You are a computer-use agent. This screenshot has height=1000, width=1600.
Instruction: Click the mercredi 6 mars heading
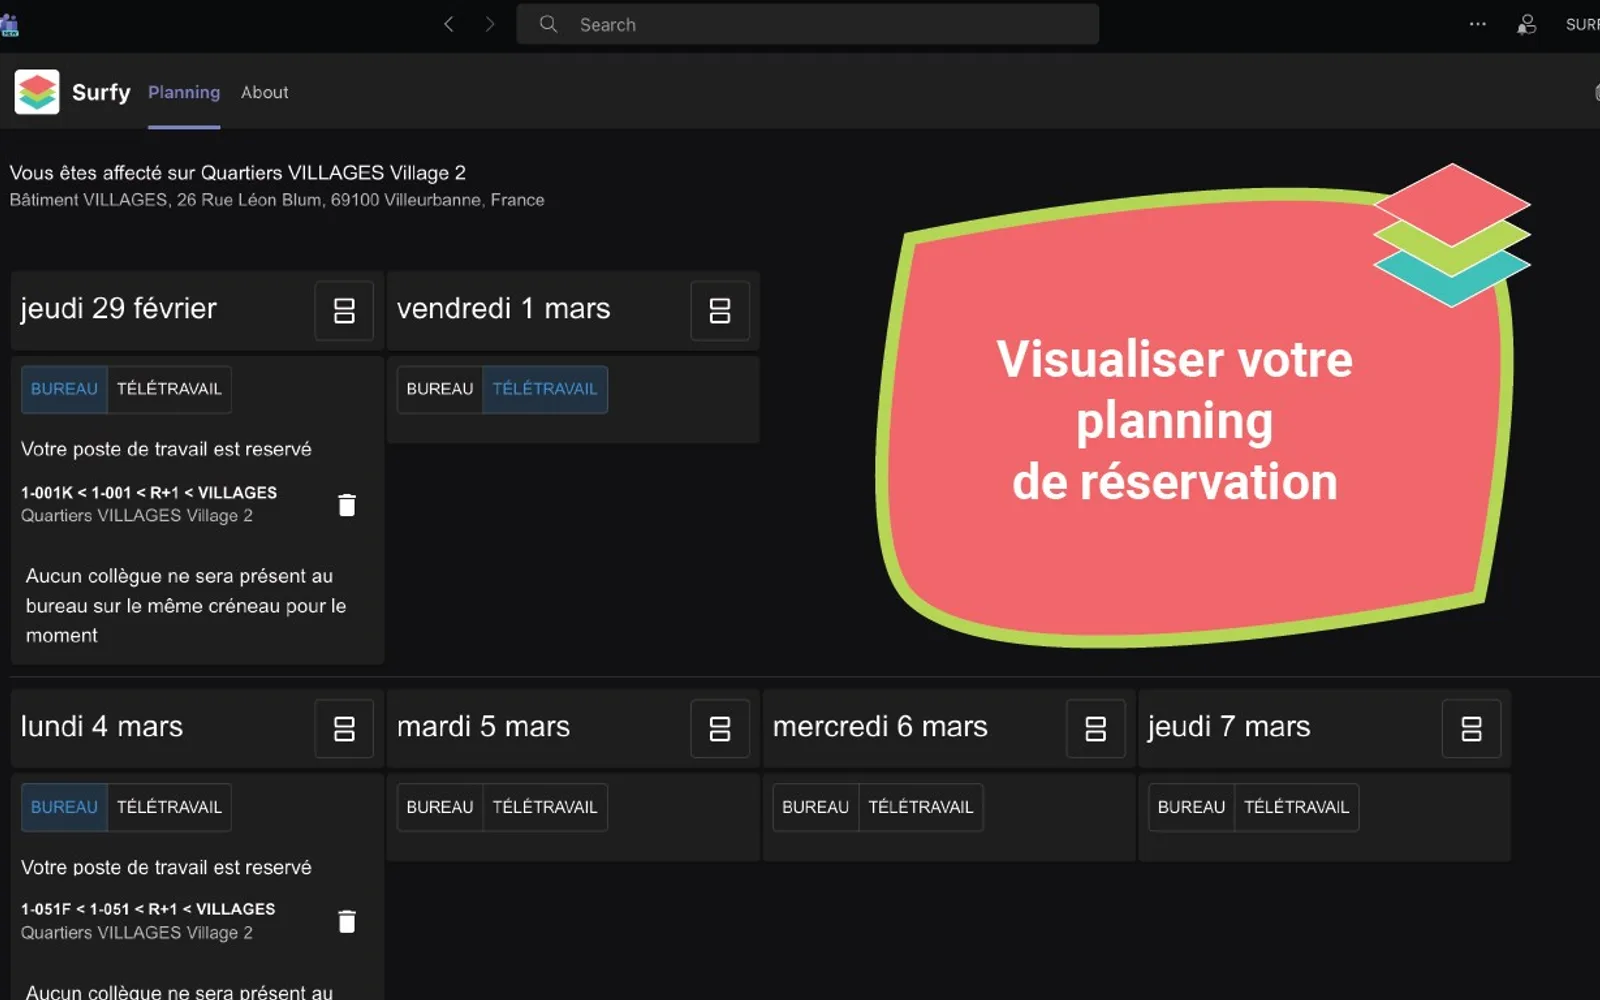(880, 727)
